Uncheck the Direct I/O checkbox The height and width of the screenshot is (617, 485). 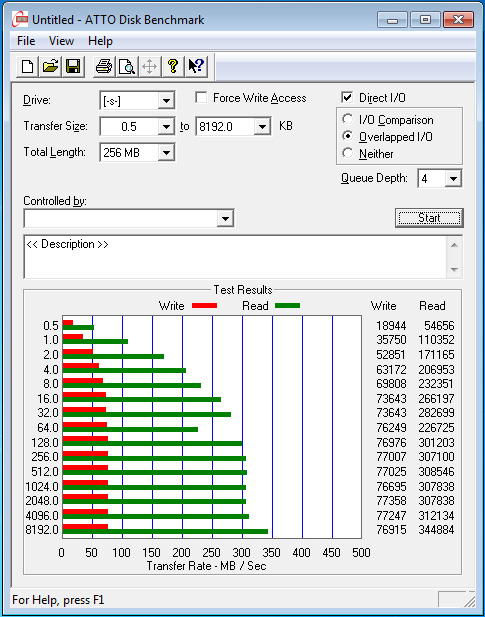click(x=347, y=97)
